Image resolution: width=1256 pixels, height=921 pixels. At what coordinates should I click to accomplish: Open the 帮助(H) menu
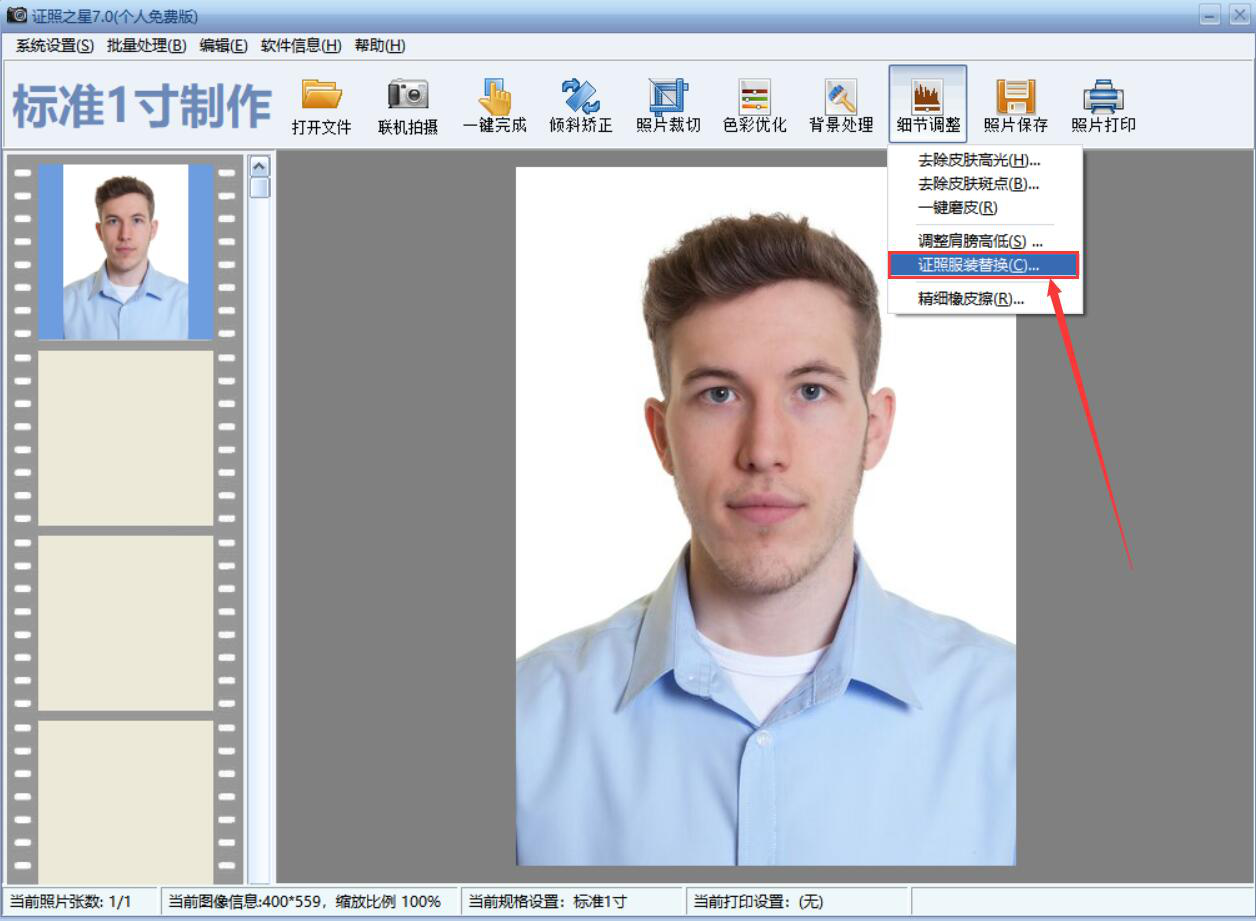tap(380, 46)
